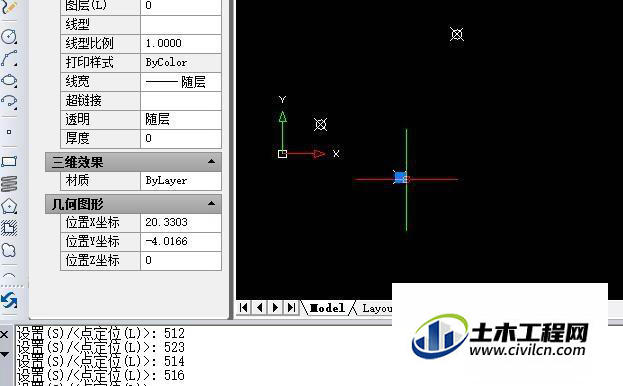This screenshot has height=386, width=623.
Task: Open the 线宽 随层 dropdown
Action: tap(181, 81)
